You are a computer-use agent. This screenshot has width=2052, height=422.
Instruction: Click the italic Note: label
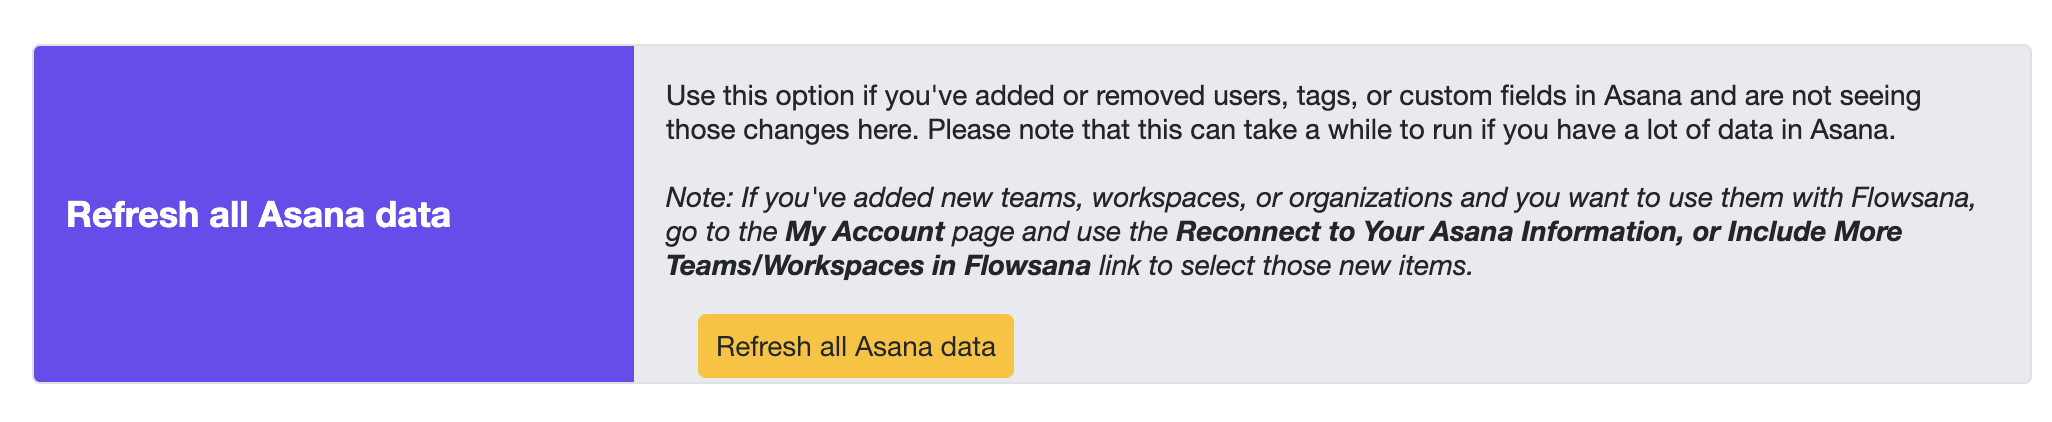click(x=699, y=198)
